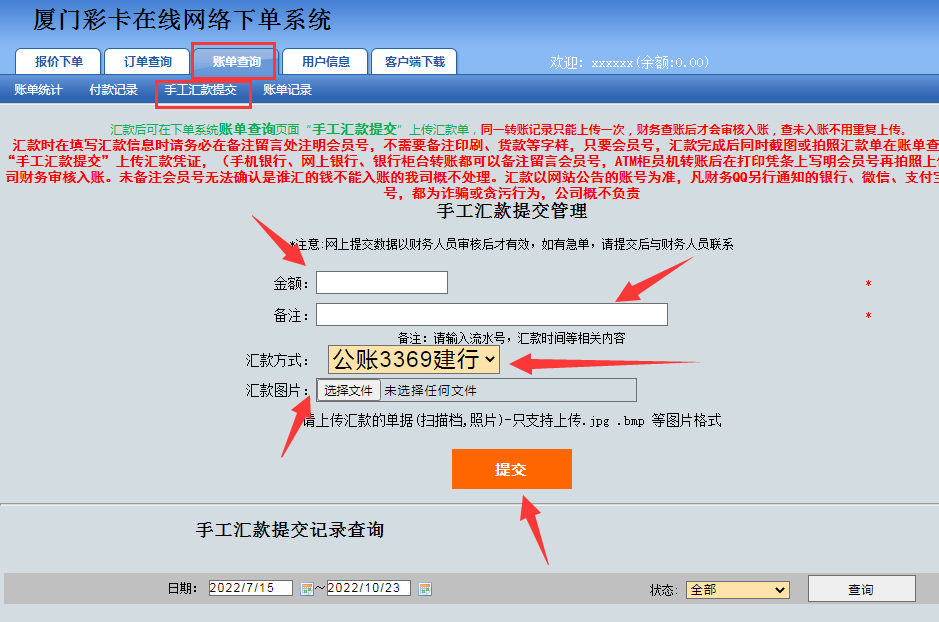The height and width of the screenshot is (622, 939).
Task: View the 付款记录 submenu page
Action: pyautogui.click(x=113, y=90)
